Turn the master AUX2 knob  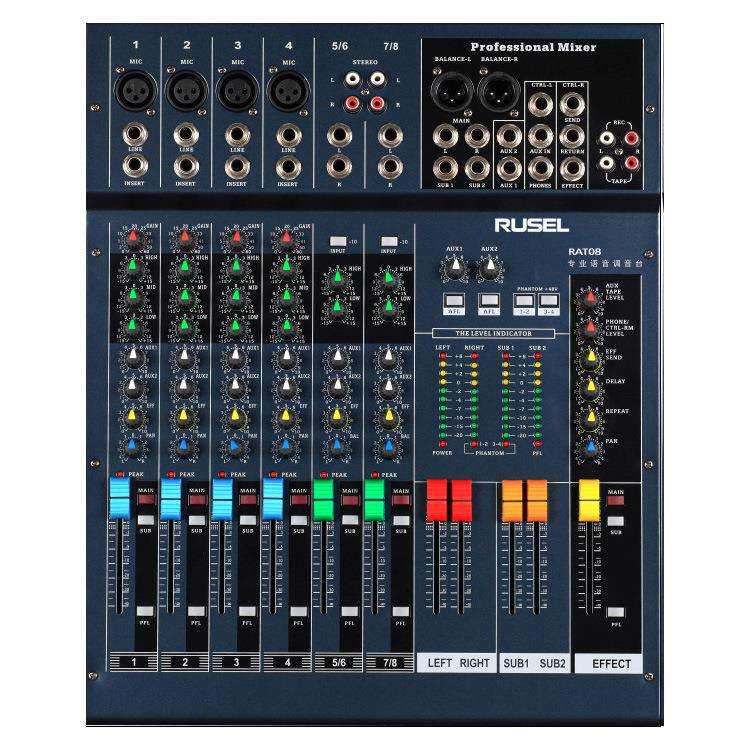tap(489, 267)
